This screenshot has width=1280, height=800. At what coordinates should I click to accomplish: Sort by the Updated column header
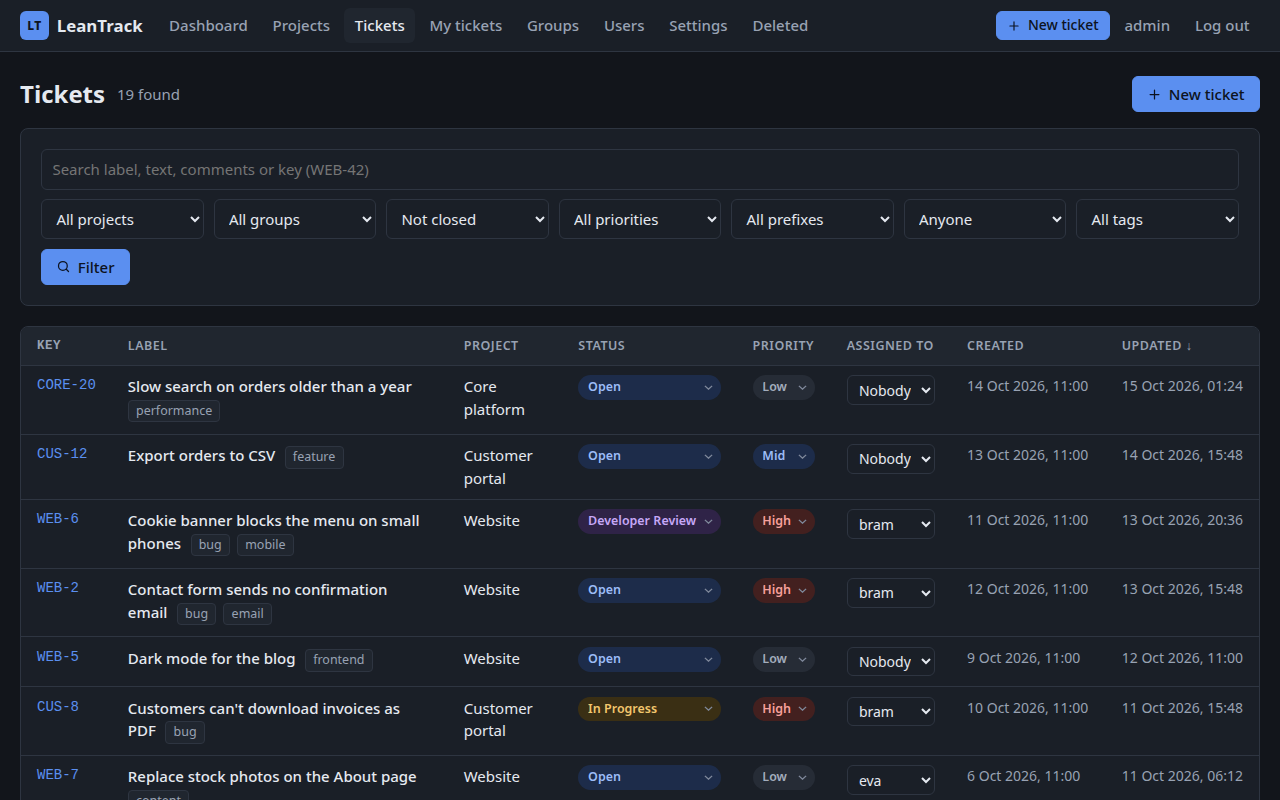(1157, 345)
